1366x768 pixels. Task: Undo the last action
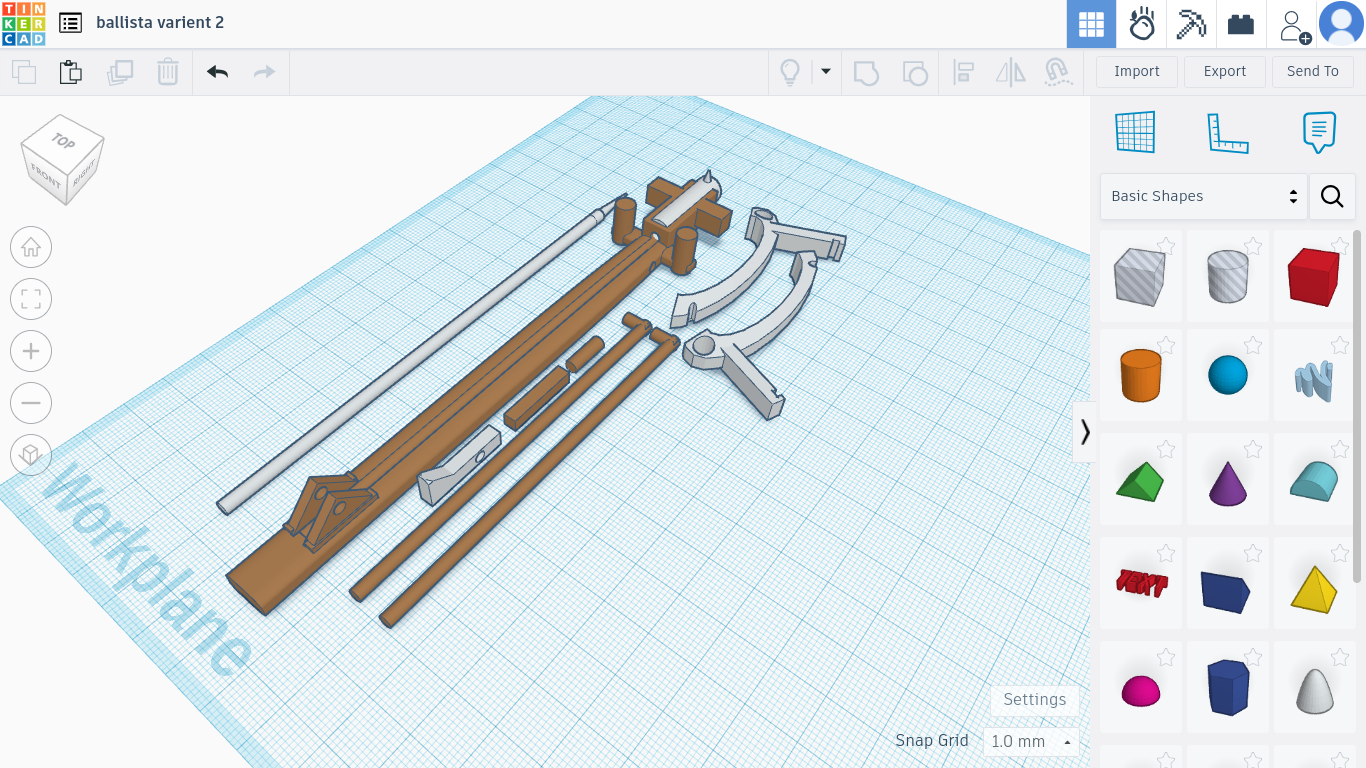pyautogui.click(x=217, y=72)
